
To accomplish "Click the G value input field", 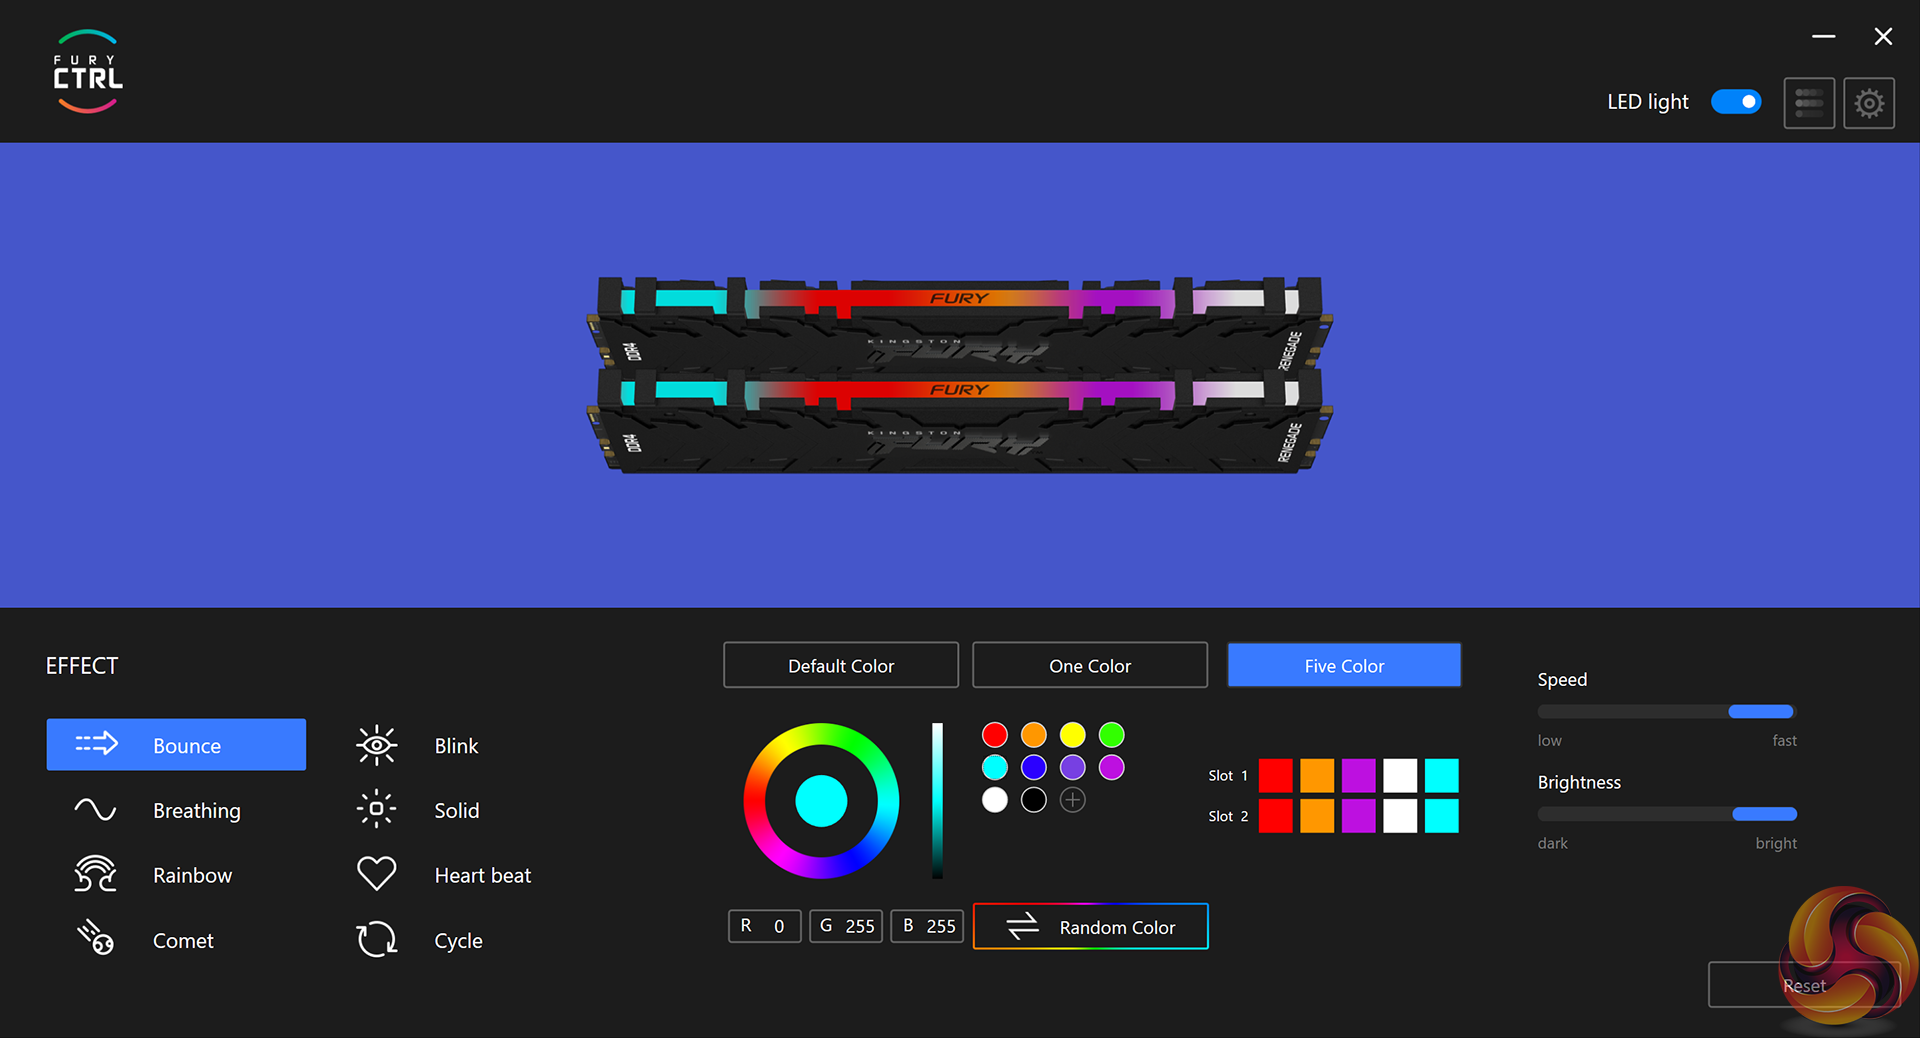I will 846,926.
